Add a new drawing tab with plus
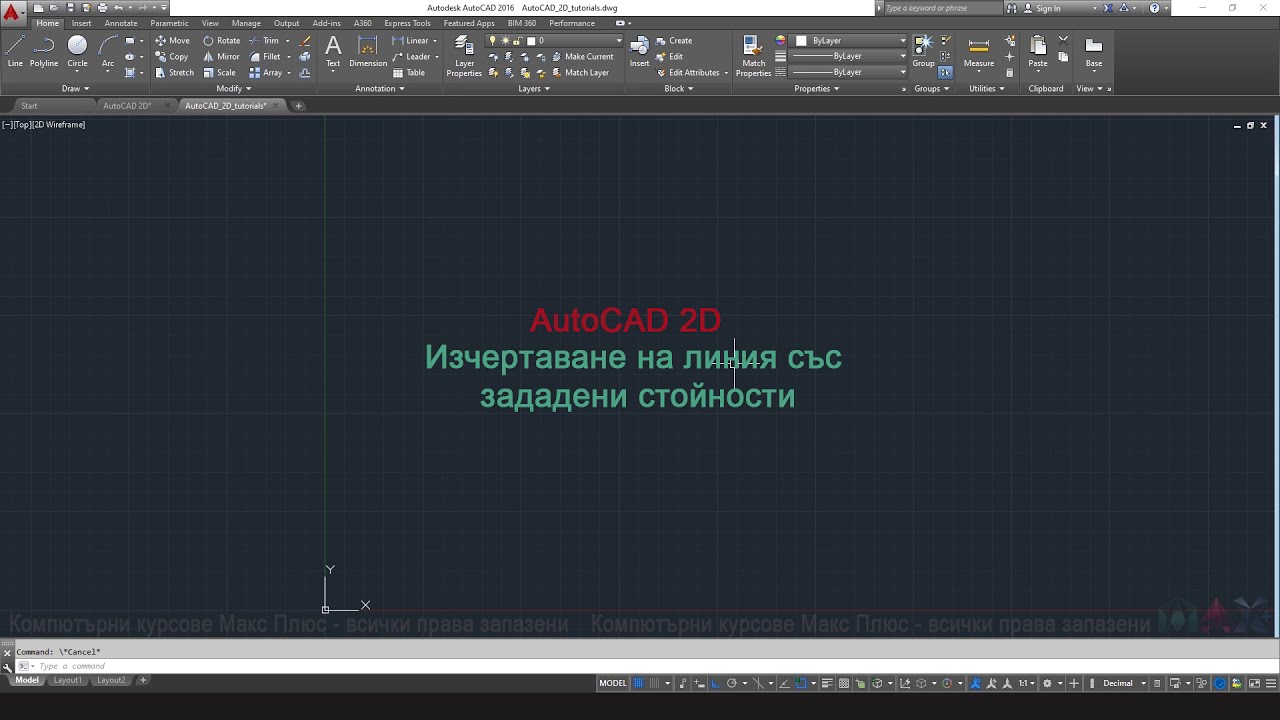Image resolution: width=1280 pixels, height=720 pixels. [298, 105]
